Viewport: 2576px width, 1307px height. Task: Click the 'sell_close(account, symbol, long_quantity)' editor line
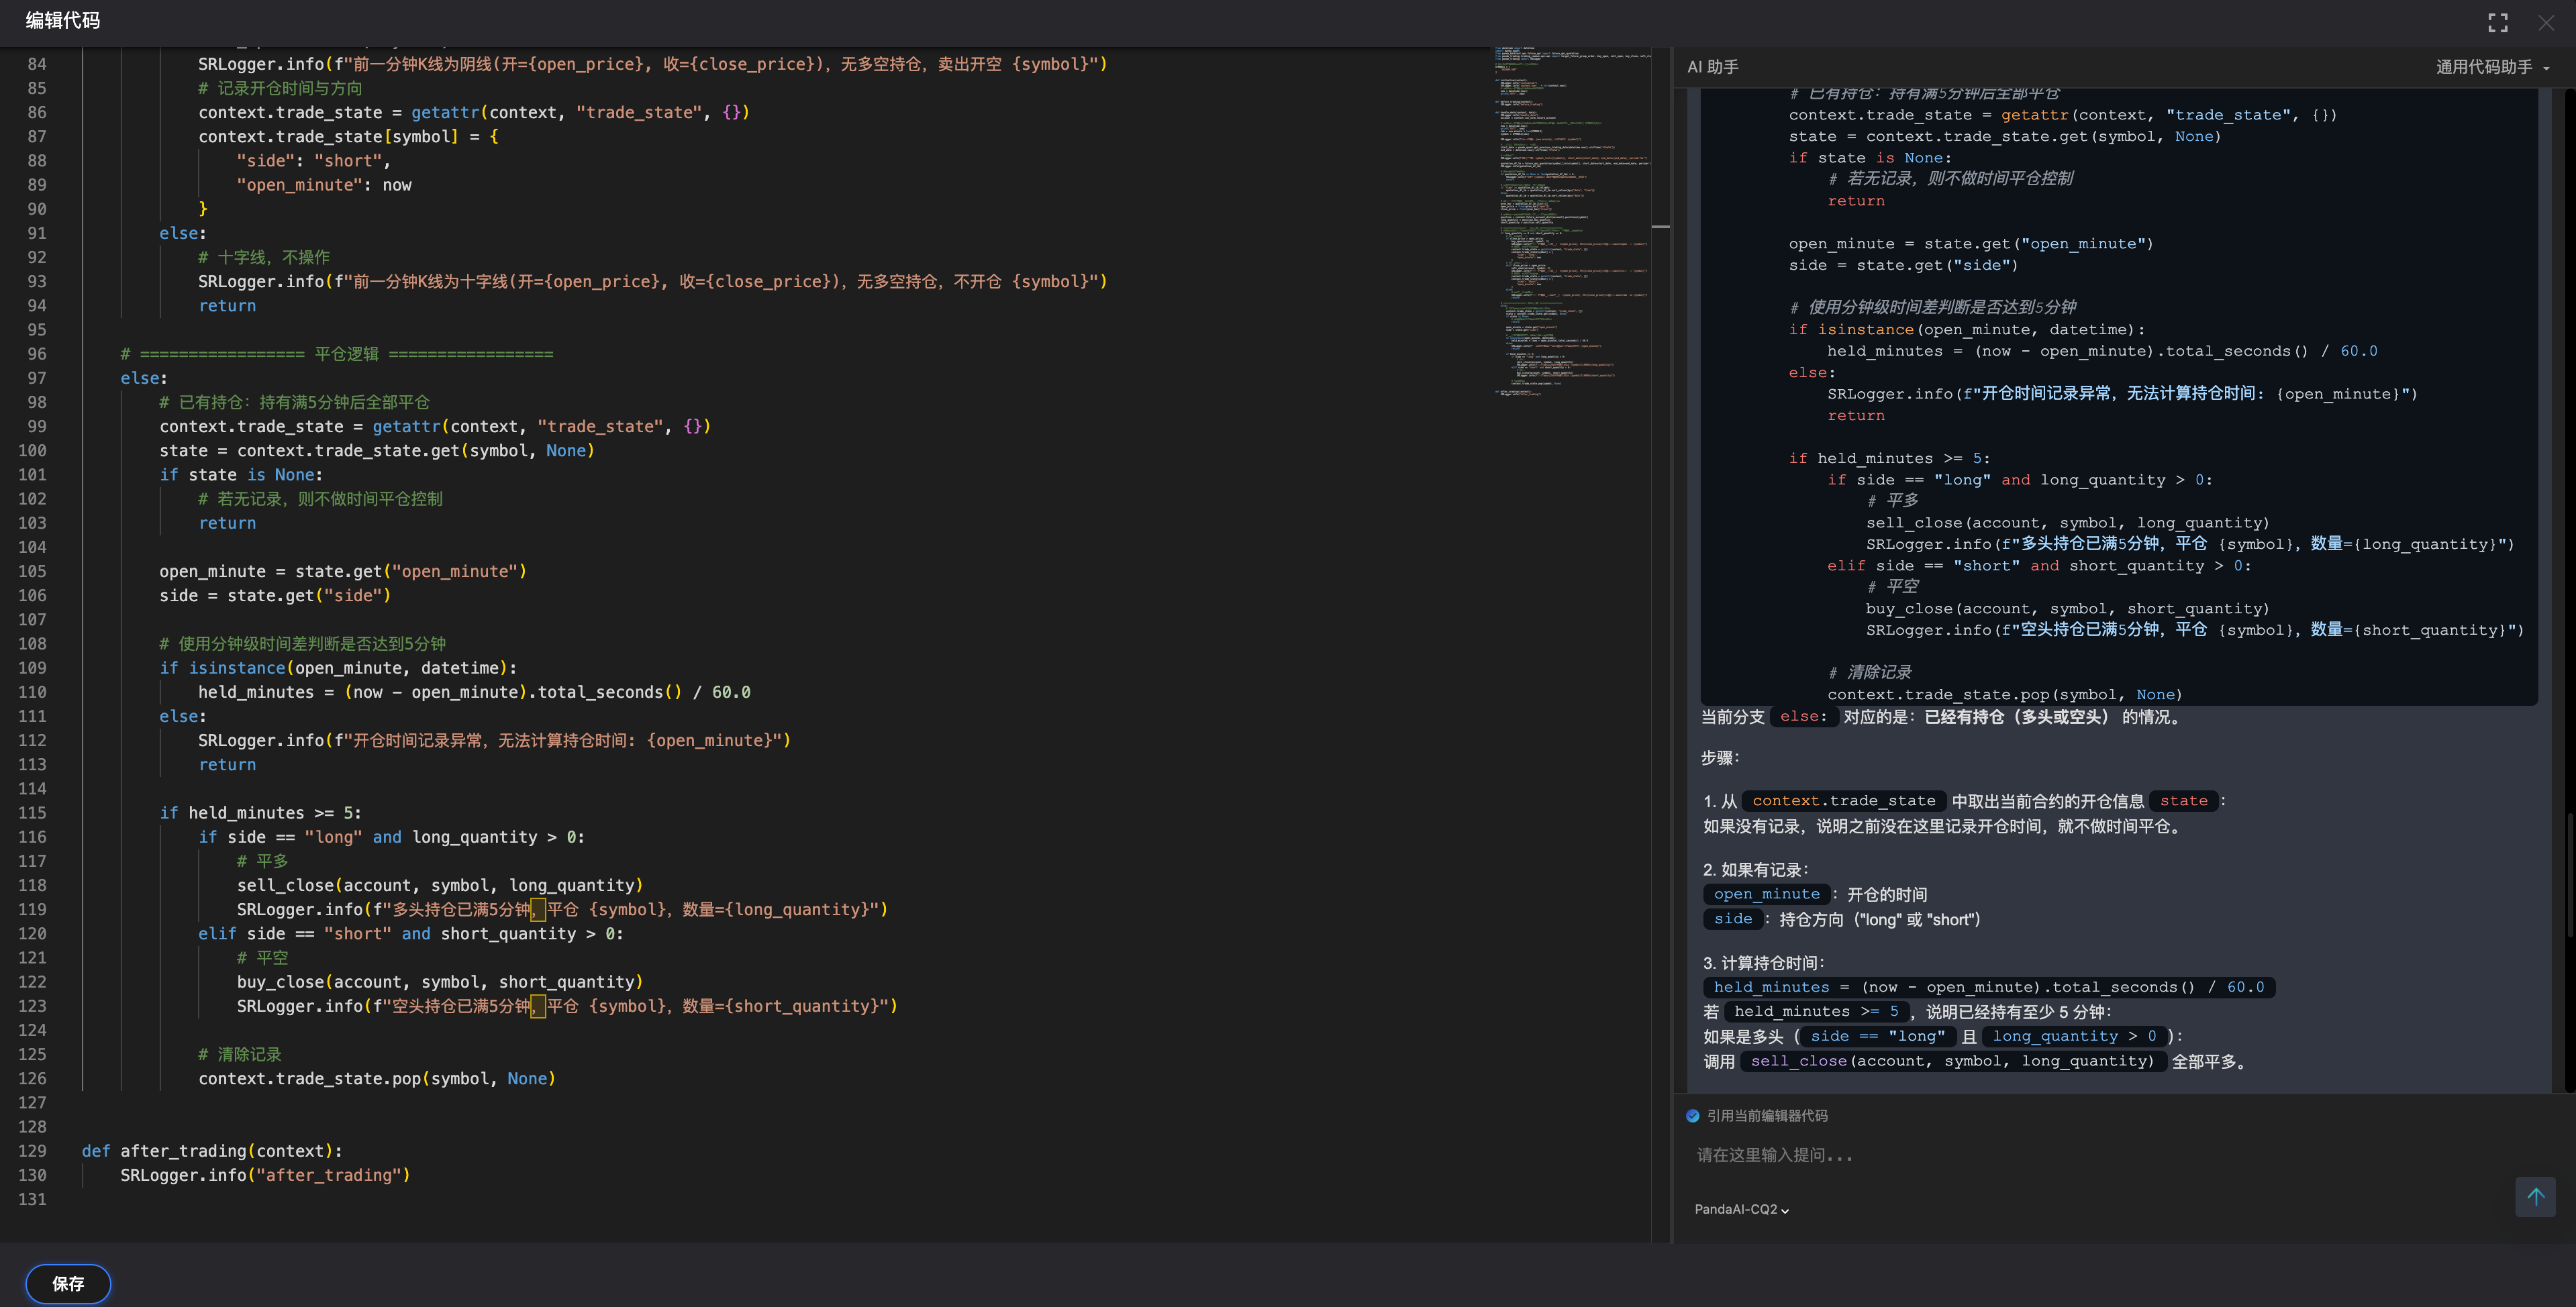(439, 885)
